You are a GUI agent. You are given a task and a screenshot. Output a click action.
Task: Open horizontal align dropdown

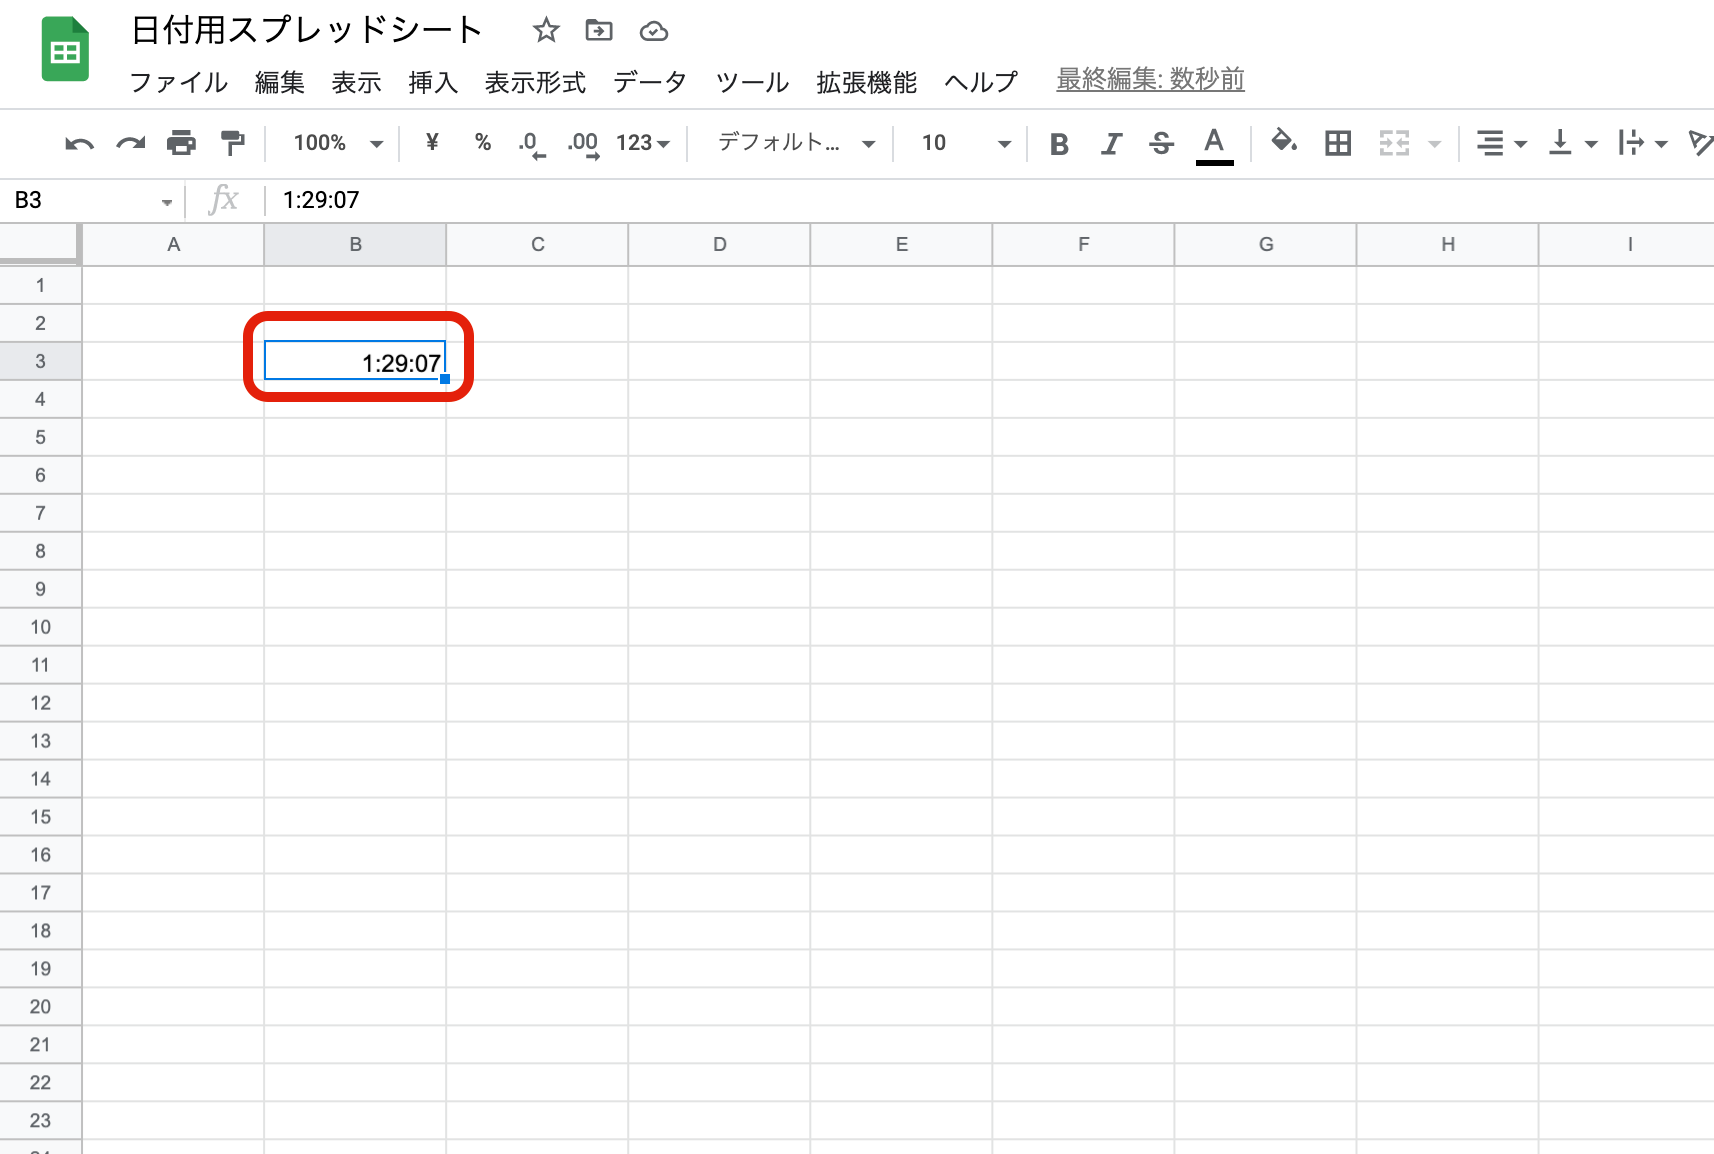pyautogui.click(x=1502, y=143)
